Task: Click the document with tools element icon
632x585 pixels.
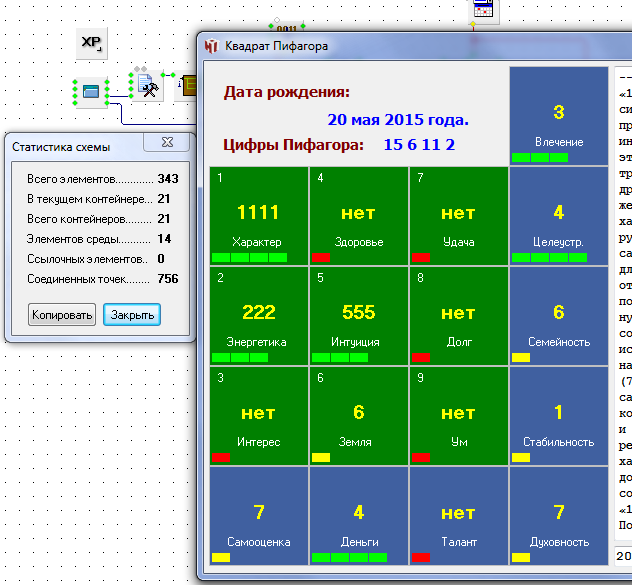Action: pos(147,88)
